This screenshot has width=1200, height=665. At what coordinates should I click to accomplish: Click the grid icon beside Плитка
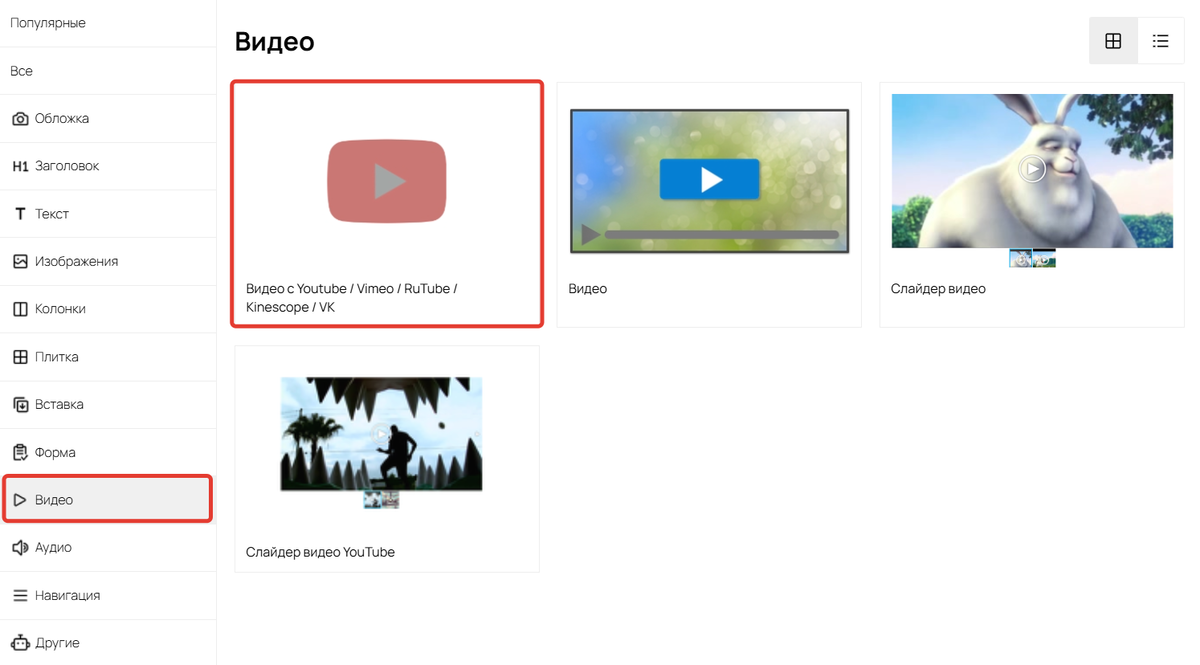[x=20, y=357]
